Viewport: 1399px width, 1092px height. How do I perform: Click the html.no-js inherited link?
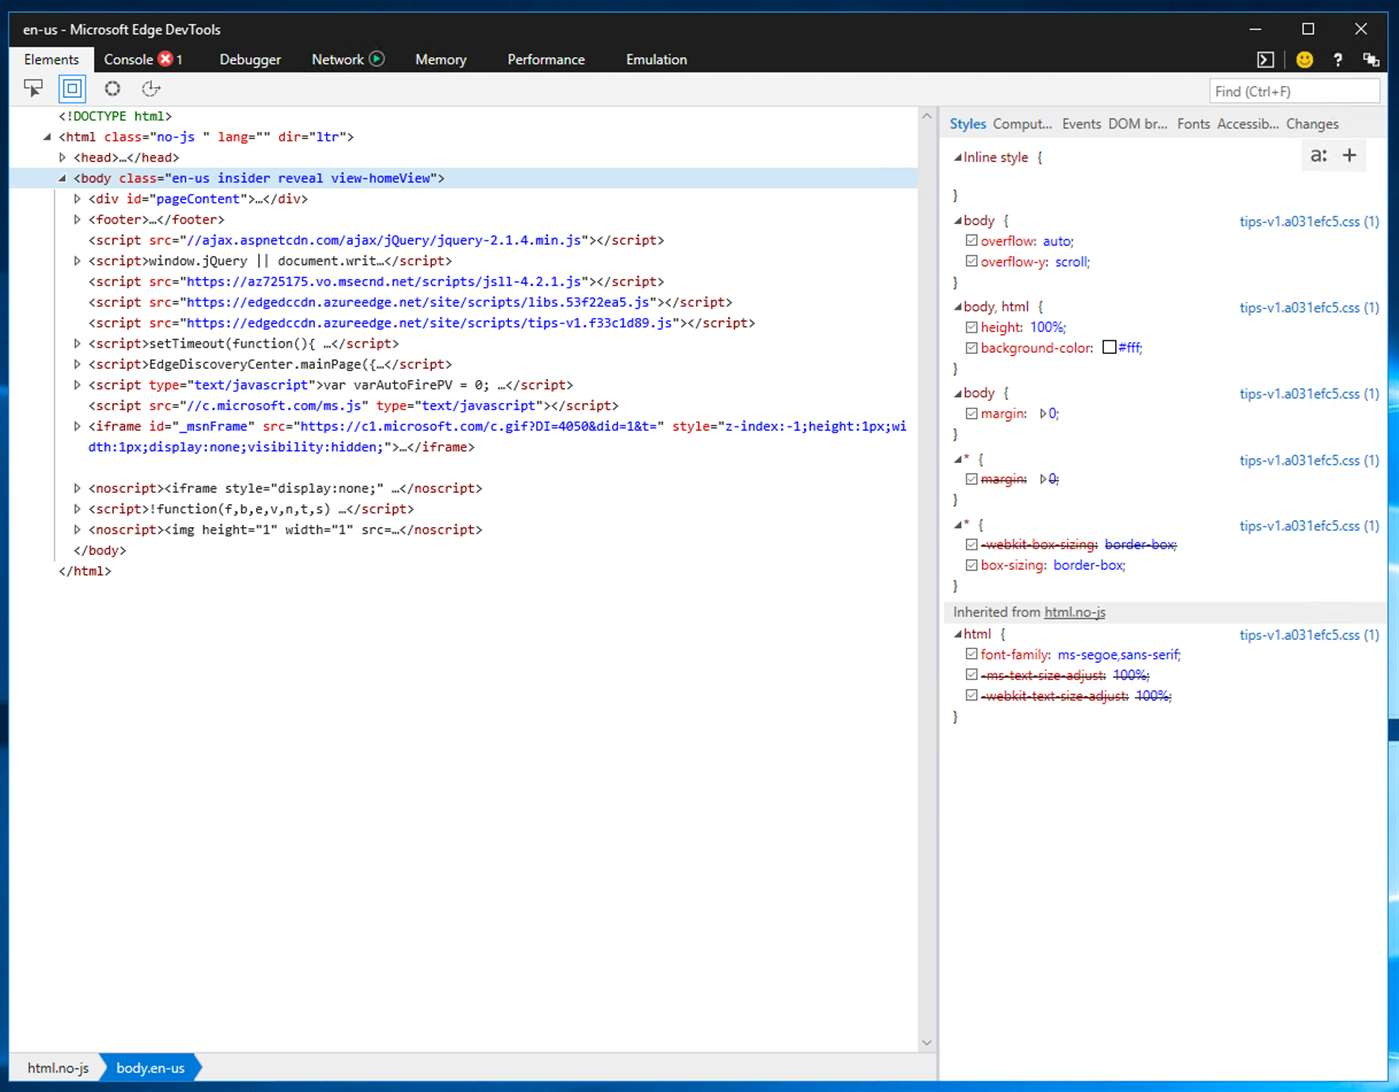pos(1074,612)
